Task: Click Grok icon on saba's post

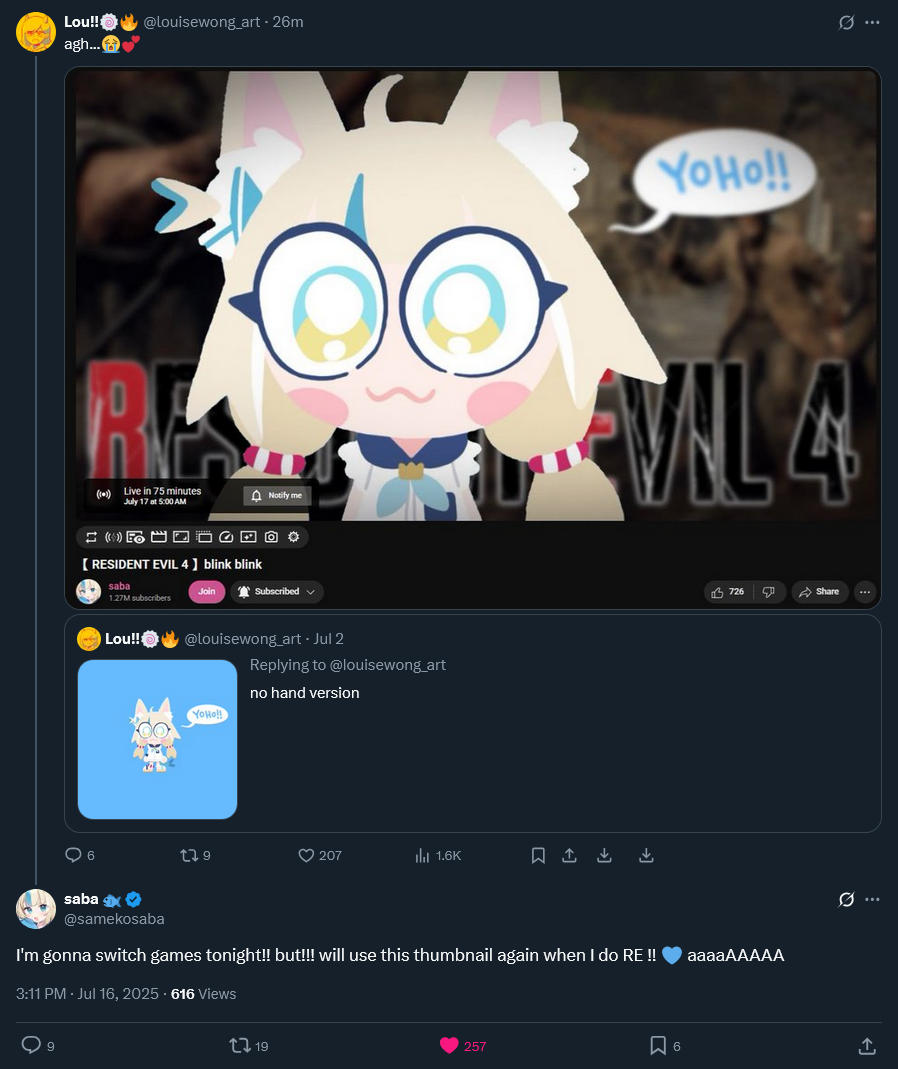Action: 846,899
